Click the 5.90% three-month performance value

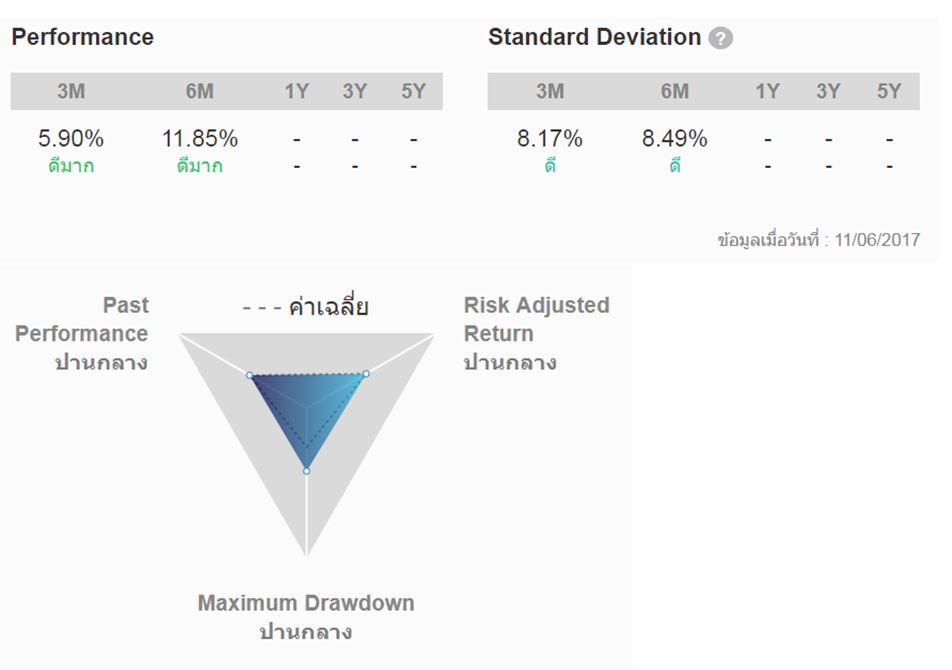tap(71, 139)
